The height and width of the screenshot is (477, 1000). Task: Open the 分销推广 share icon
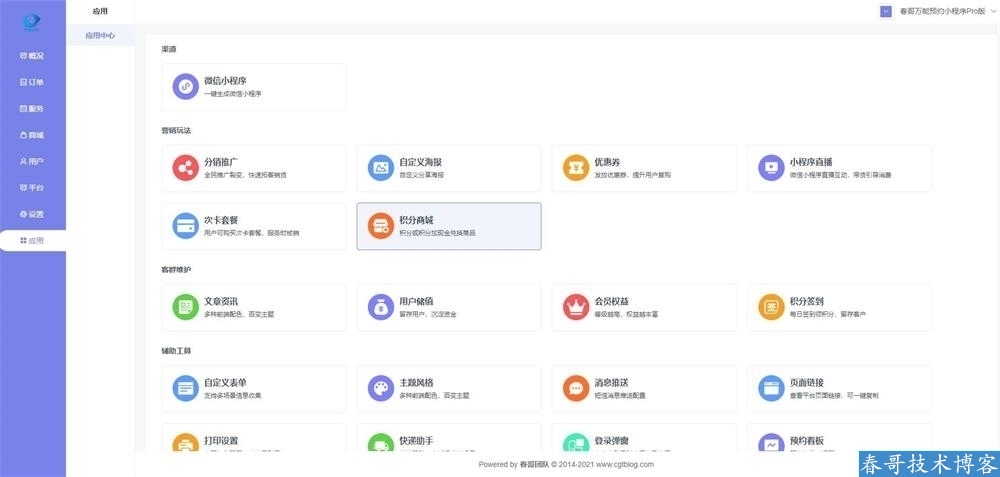[185, 167]
